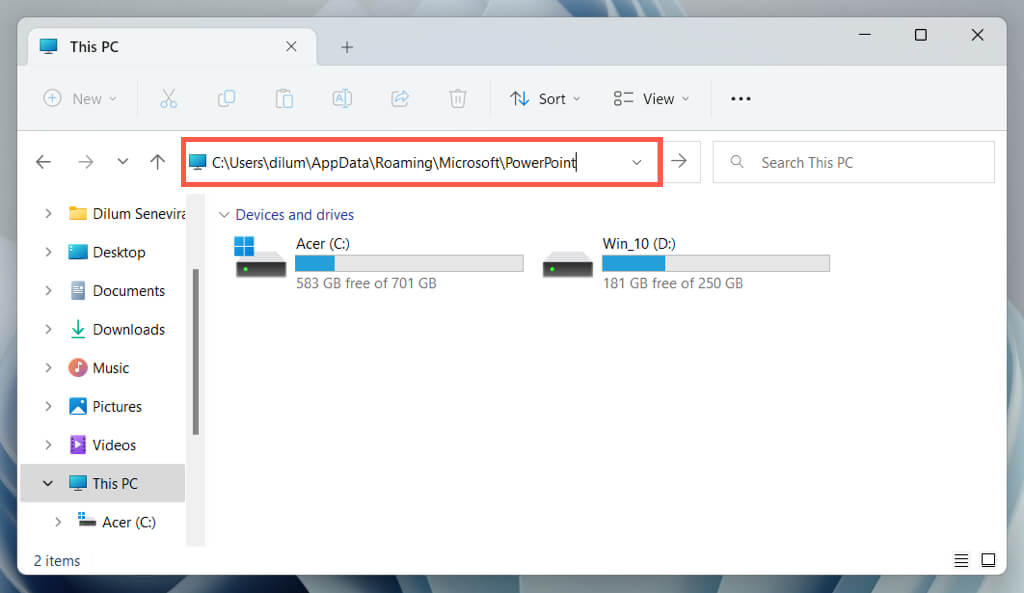Click the Rename icon in toolbar
The image size is (1024, 593).
342,99
